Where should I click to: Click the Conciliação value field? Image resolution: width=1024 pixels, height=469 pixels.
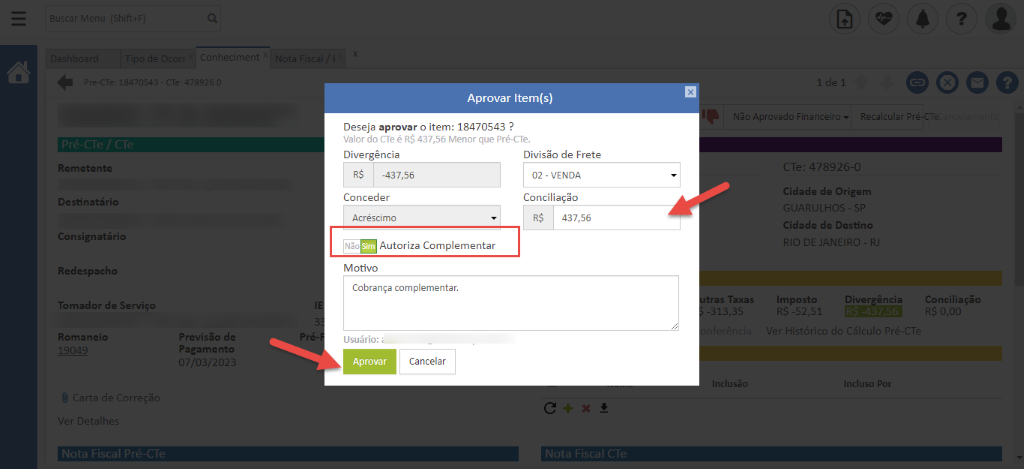click(x=614, y=217)
